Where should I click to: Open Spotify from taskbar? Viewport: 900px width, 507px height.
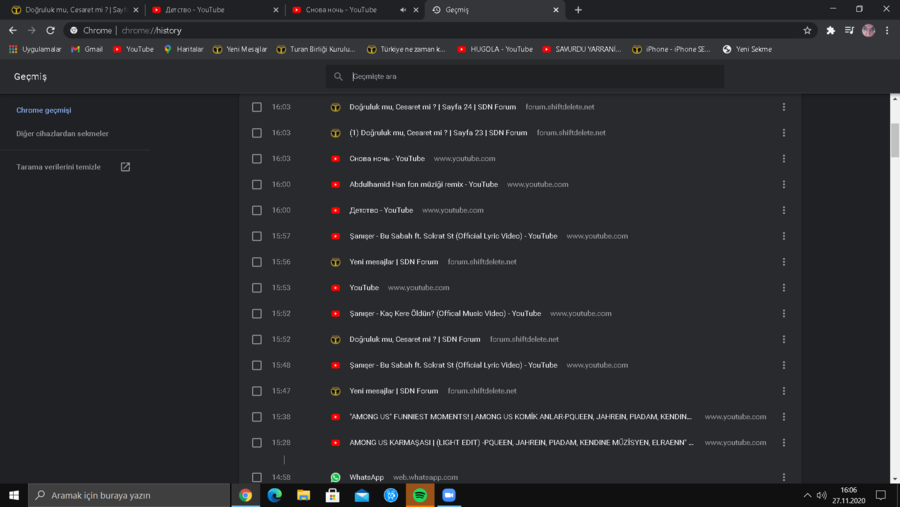point(420,495)
